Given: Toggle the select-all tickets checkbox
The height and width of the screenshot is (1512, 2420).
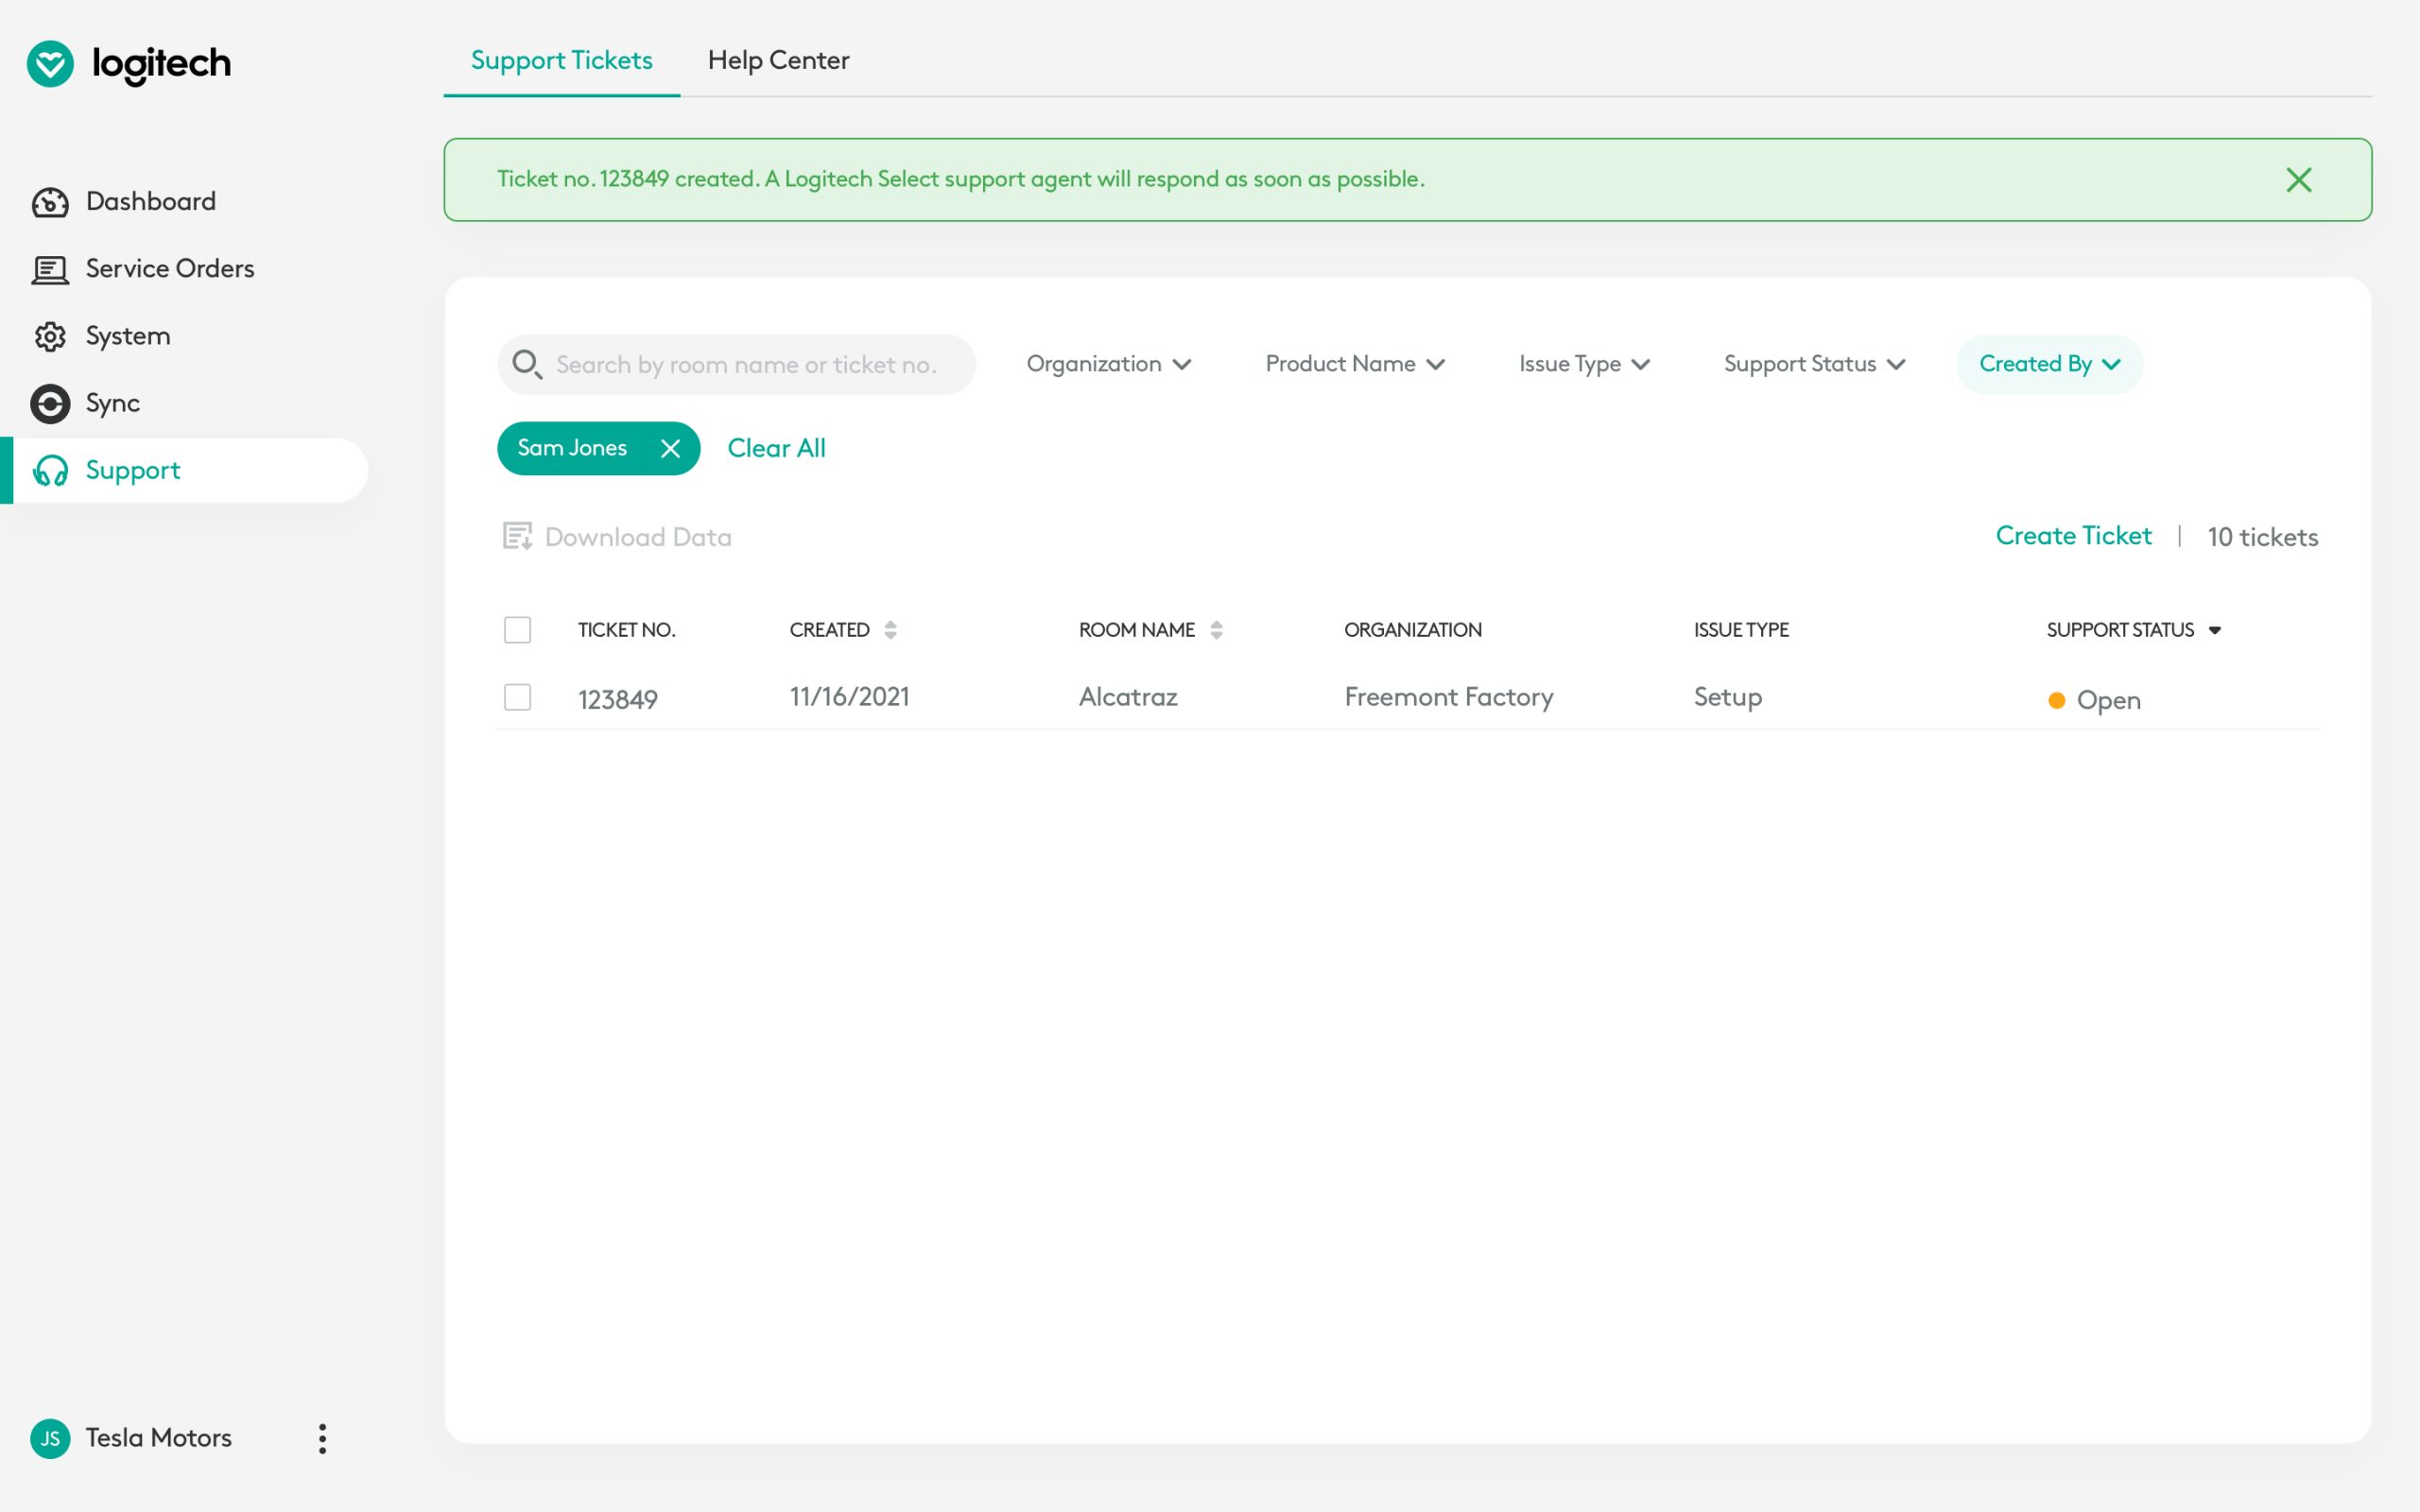Looking at the screenshot, I should click(517, 630).
